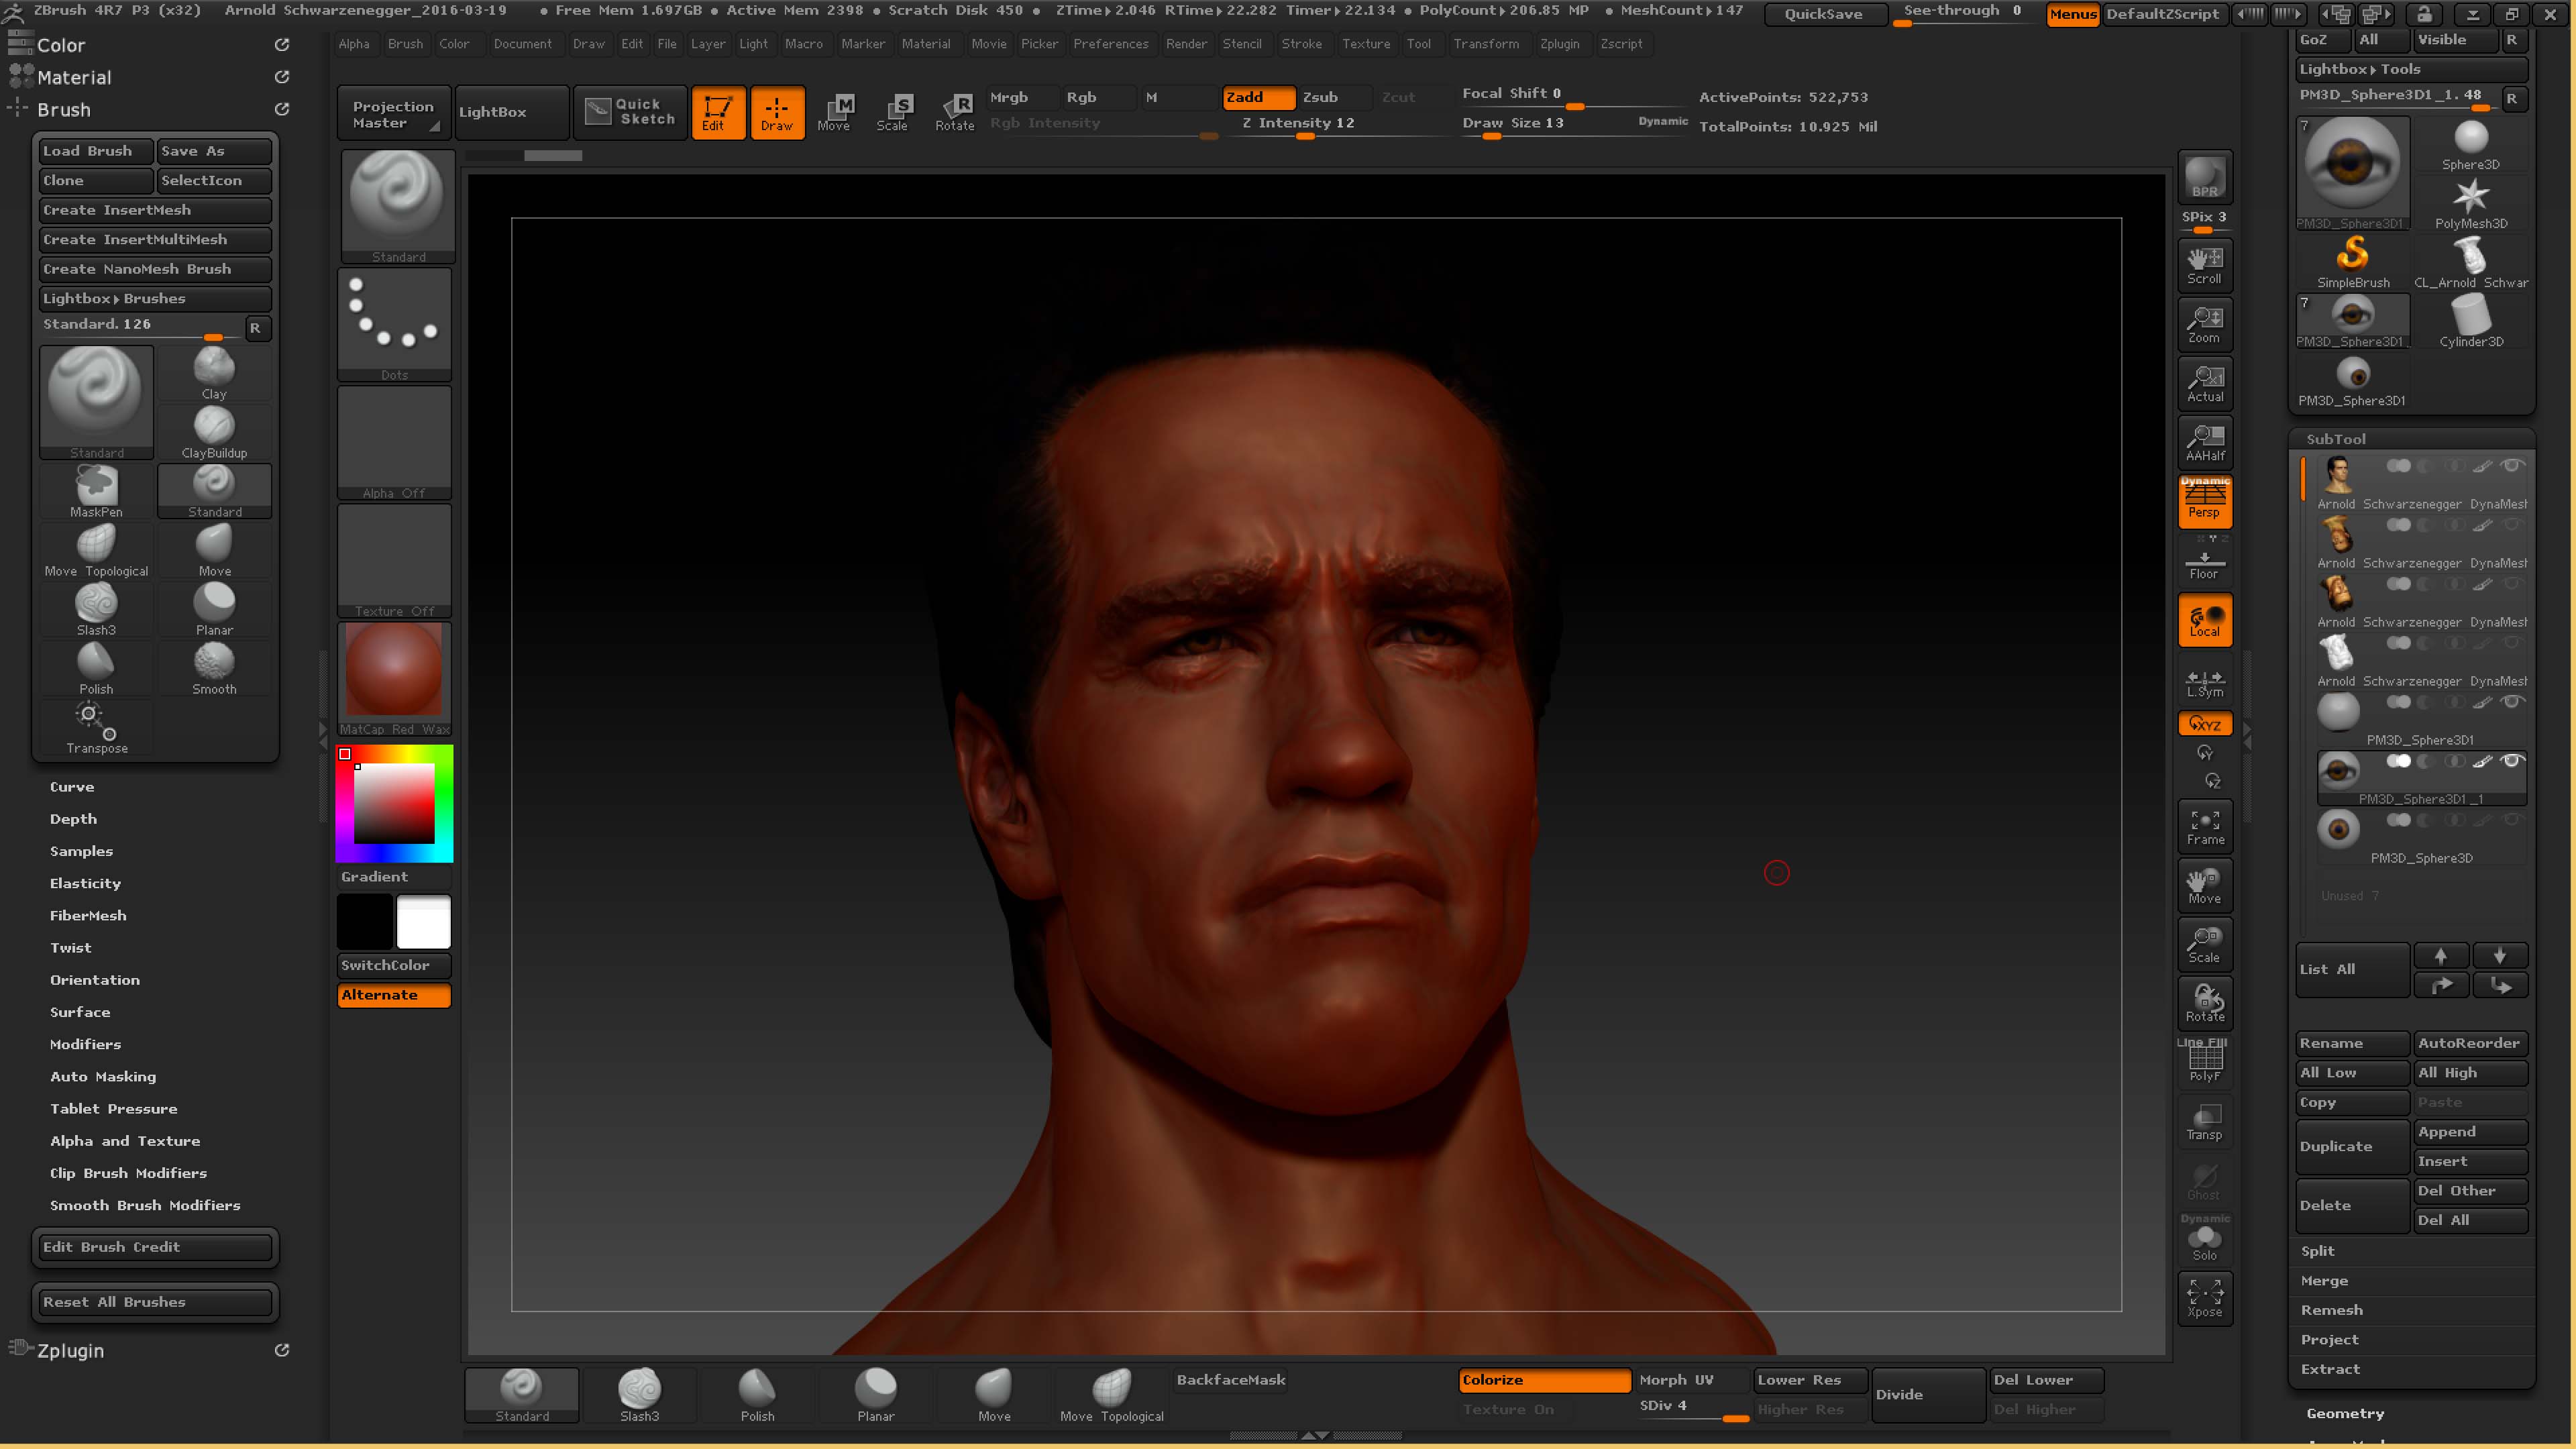Expand the Curve brush section
The height and width of the screenshot is (1449, 2576).
click(72, 787)
